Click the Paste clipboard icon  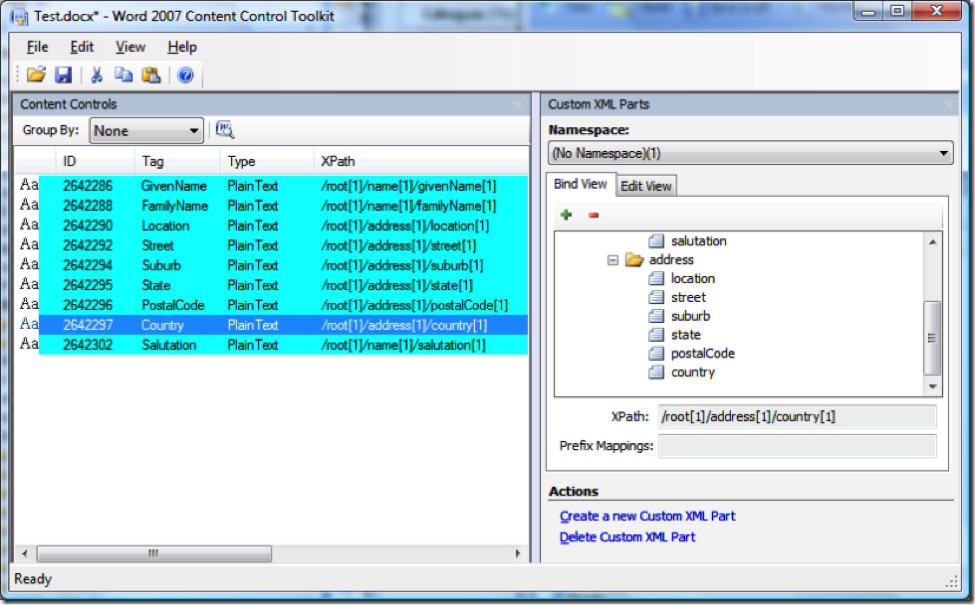pyautogui.click(x=151, y=75)
